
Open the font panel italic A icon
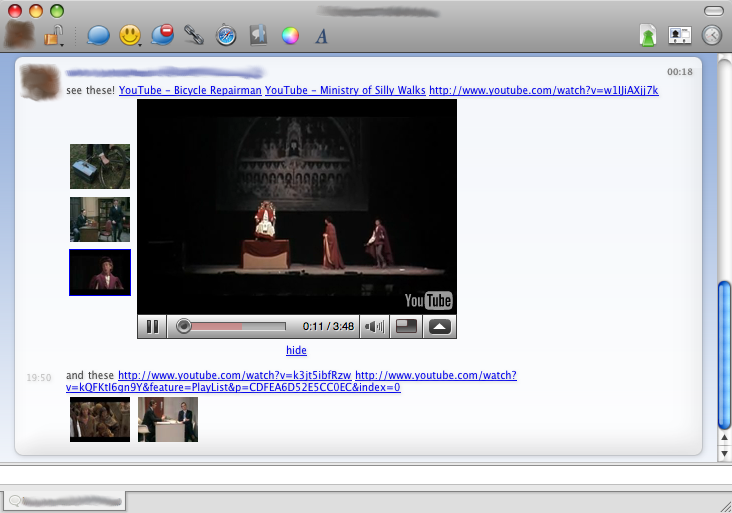pyautogui.click(x=321, y=36)
